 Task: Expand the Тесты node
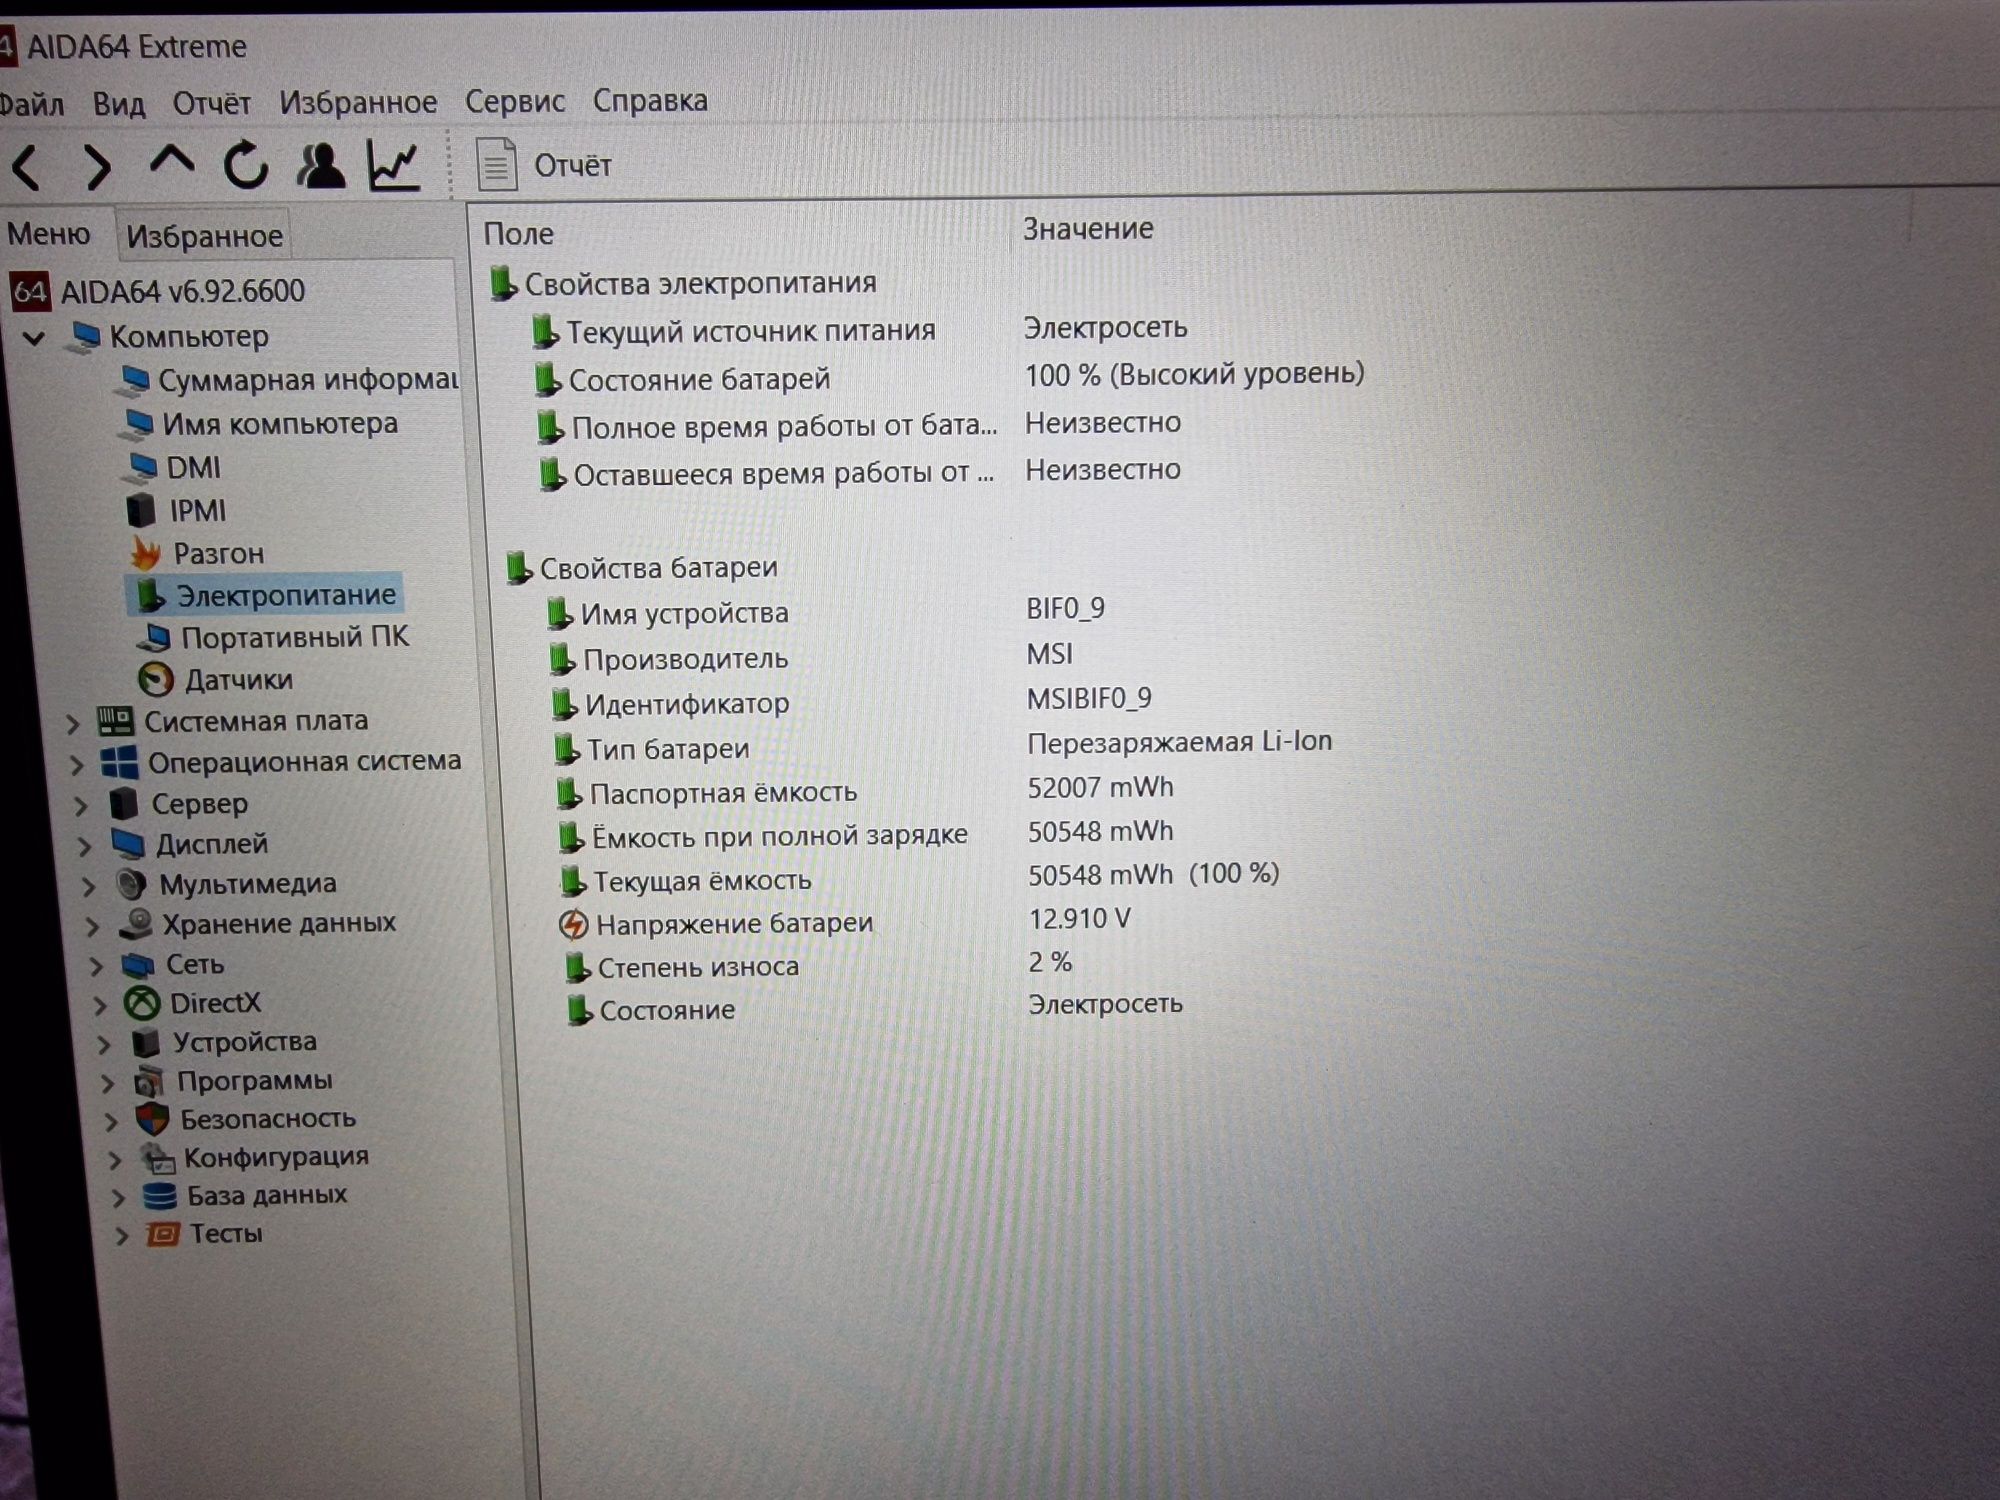[x=122, y=1236]
